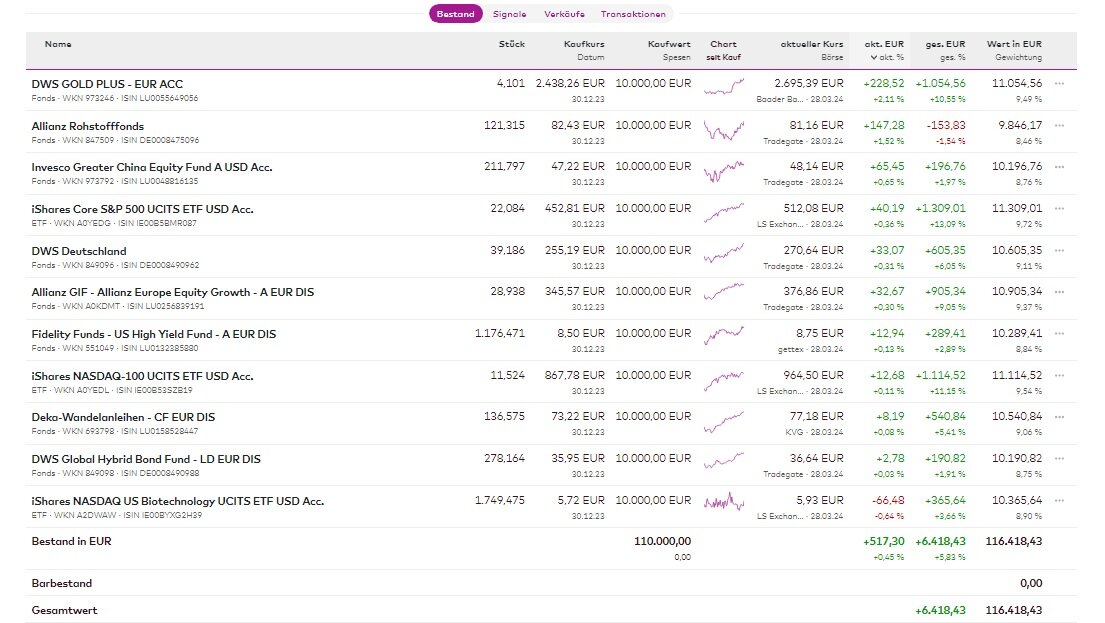The width and height of the screenshot is (1105, 623).
Task: Open options menu for Fidelity US High Yield
Action: pos(1059,334)
